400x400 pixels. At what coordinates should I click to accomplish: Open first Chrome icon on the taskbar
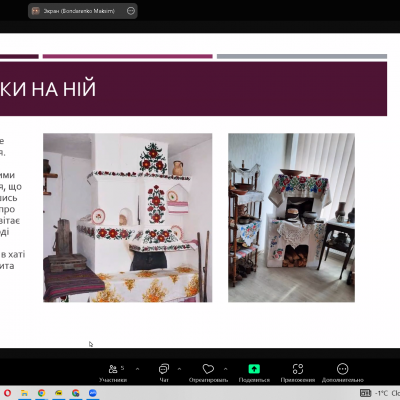(41, 393)
